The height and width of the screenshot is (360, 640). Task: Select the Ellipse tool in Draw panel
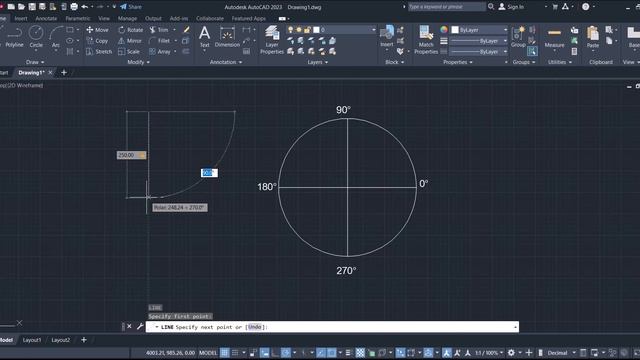pos(70,41)
